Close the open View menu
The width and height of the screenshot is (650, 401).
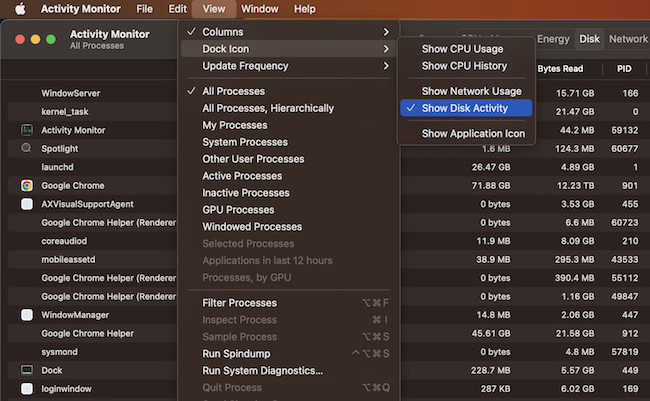214,9
